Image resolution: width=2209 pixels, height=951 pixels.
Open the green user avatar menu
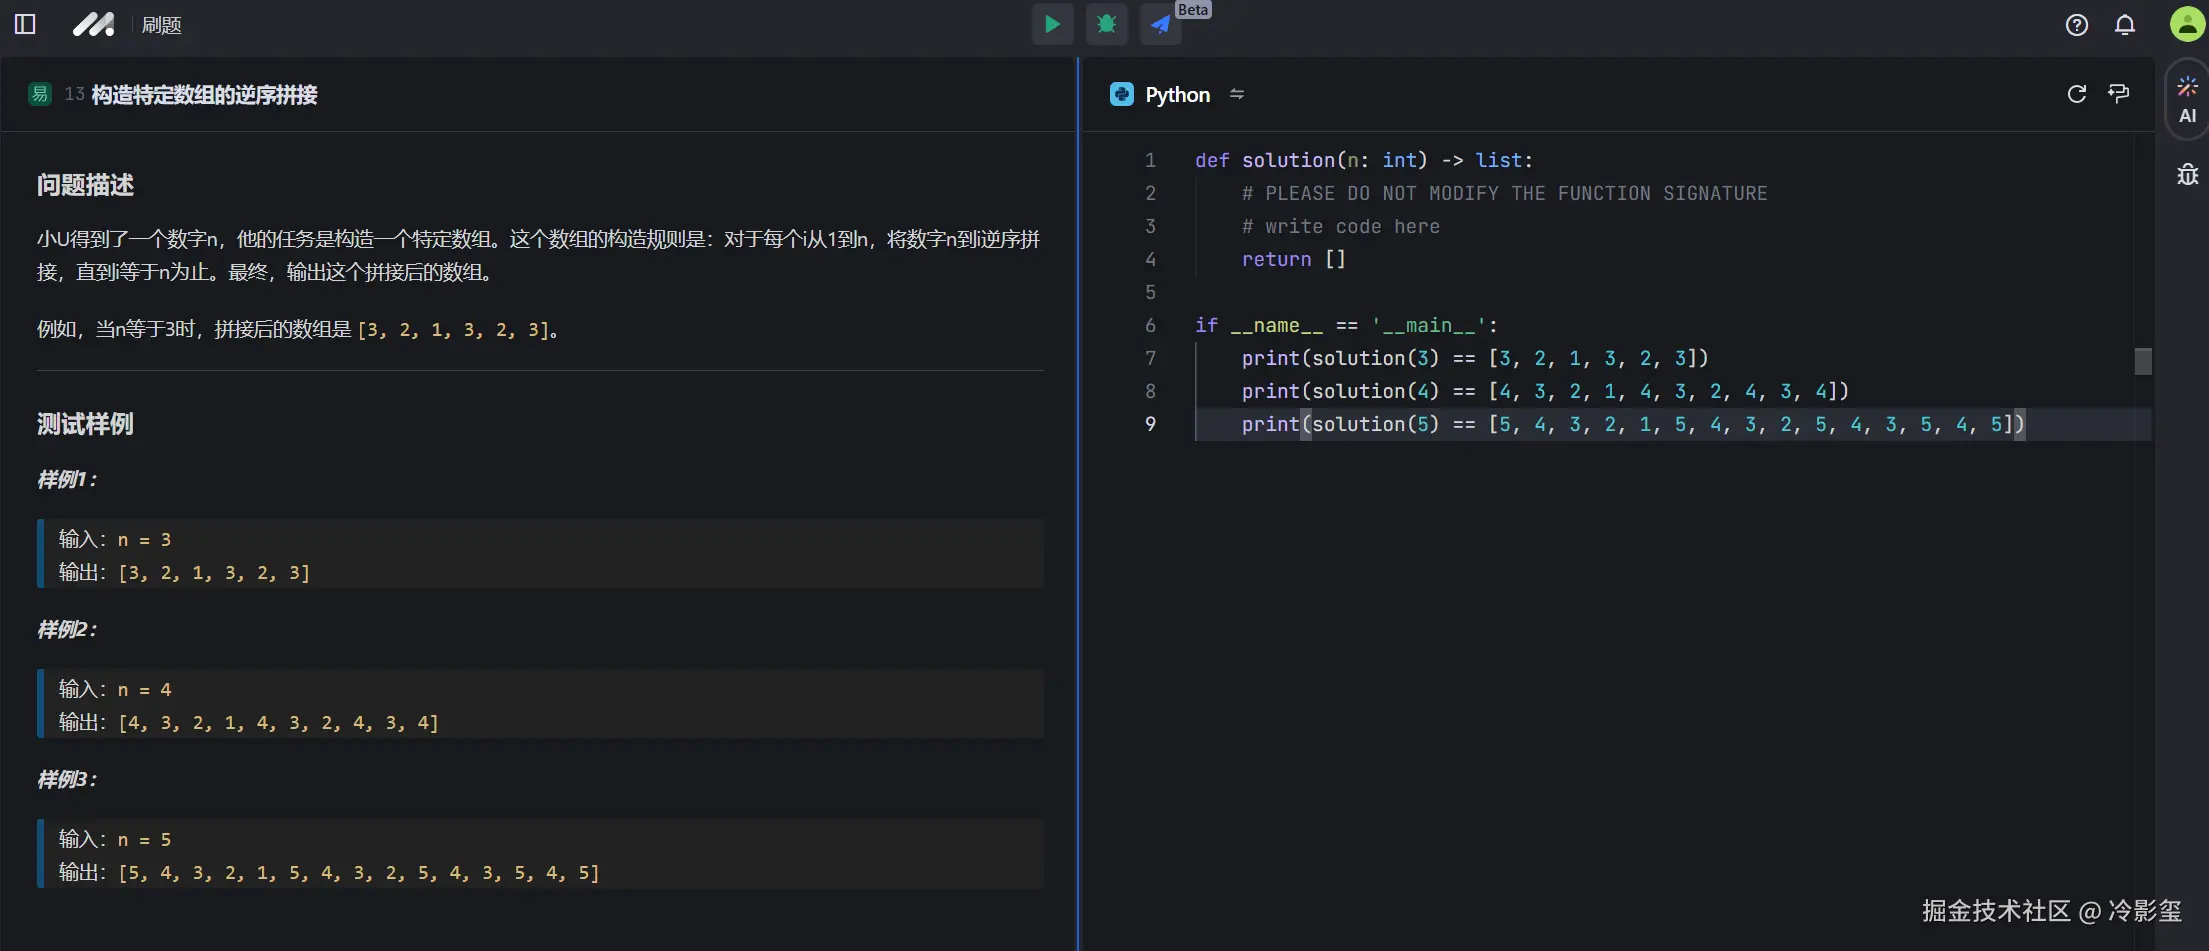[2187, 25]
